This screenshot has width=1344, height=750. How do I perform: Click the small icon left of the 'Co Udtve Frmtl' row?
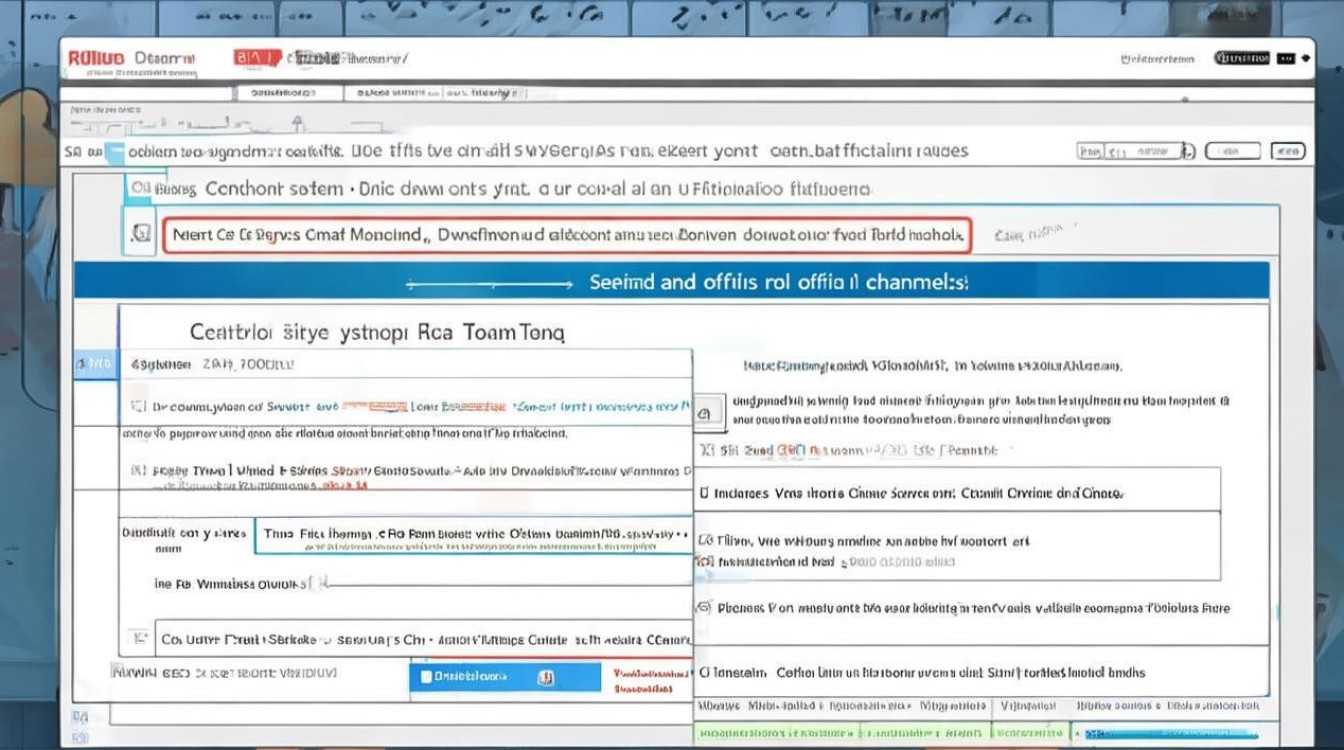tap(139, 637)
